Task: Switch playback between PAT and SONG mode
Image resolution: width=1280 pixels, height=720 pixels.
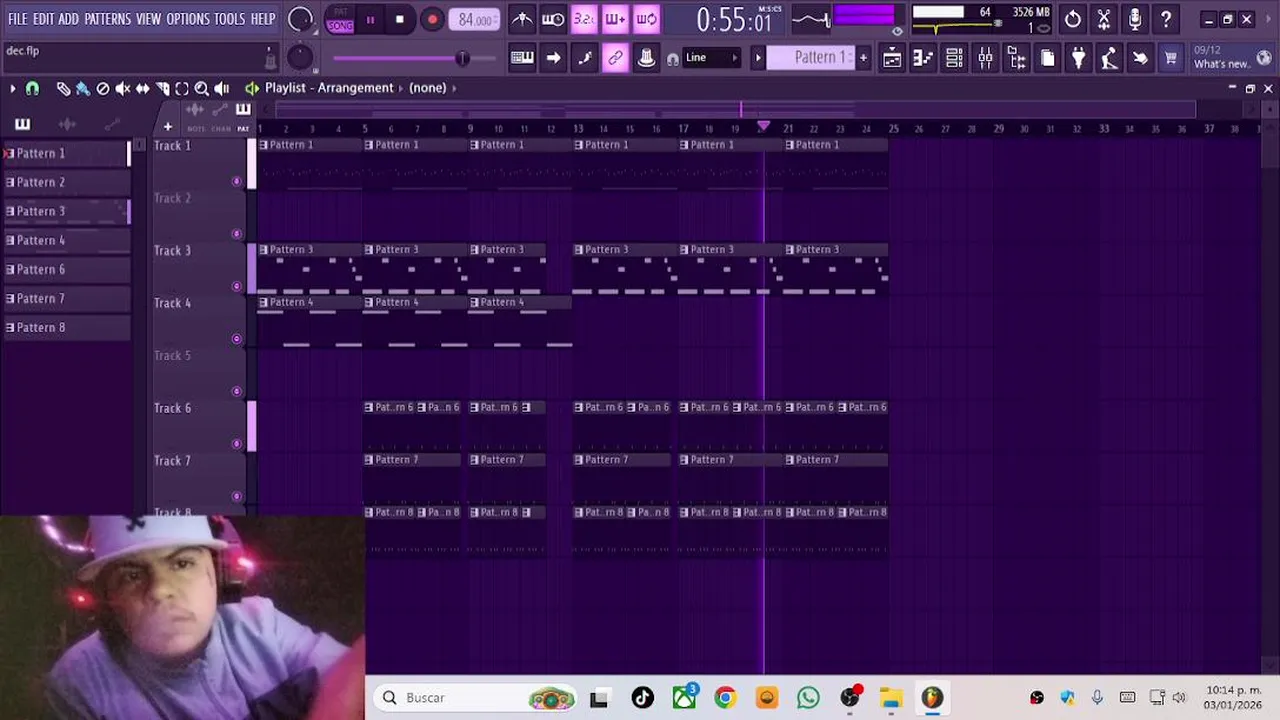Action: [x=340, y=19]
